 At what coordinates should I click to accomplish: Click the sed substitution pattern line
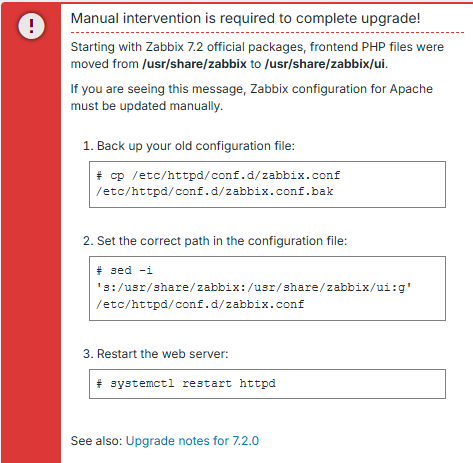254,287
